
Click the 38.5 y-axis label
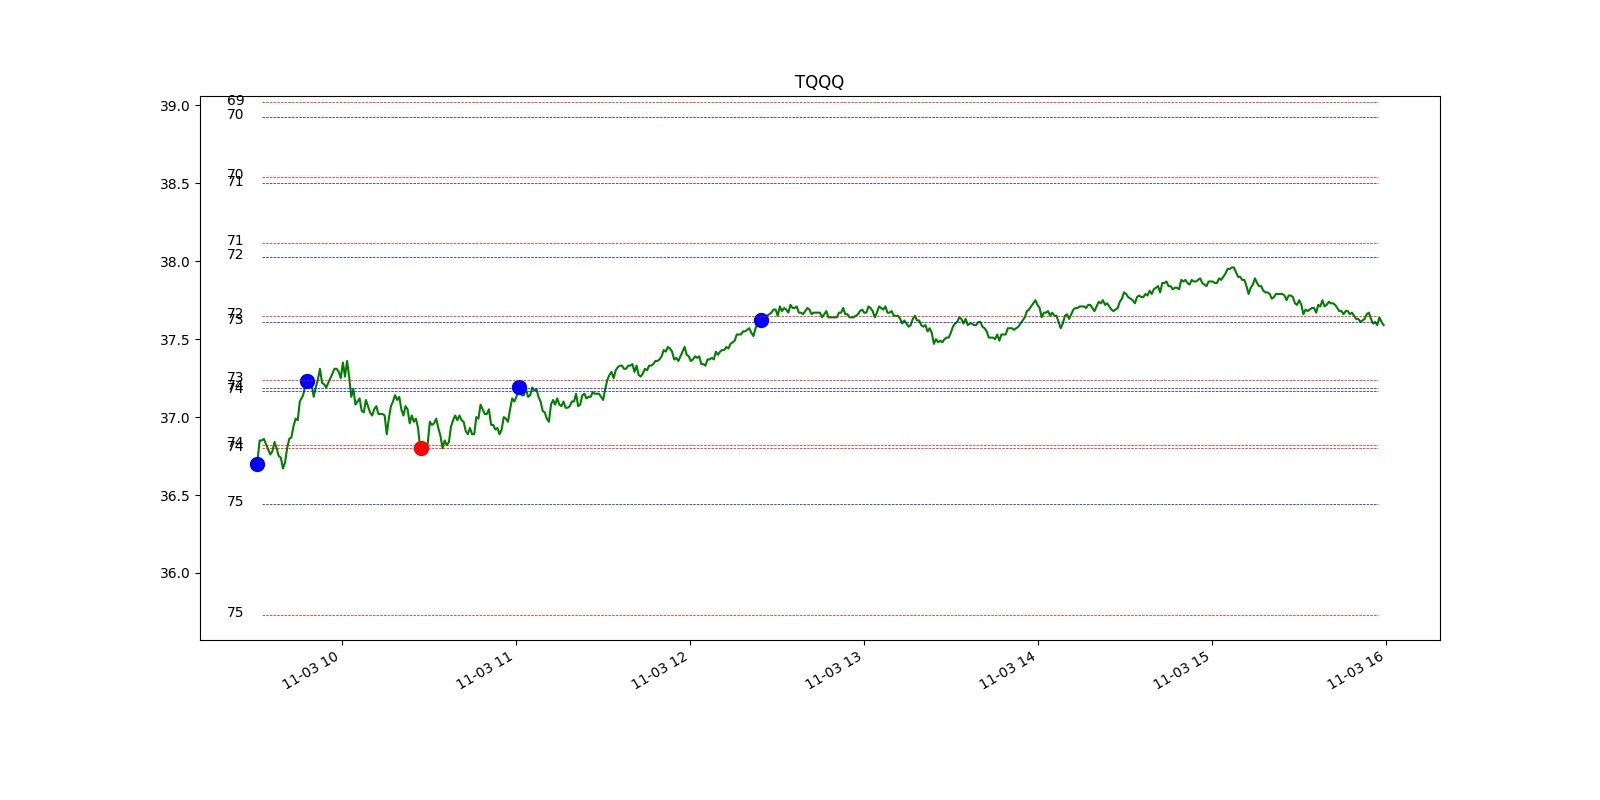coord(174,184)
